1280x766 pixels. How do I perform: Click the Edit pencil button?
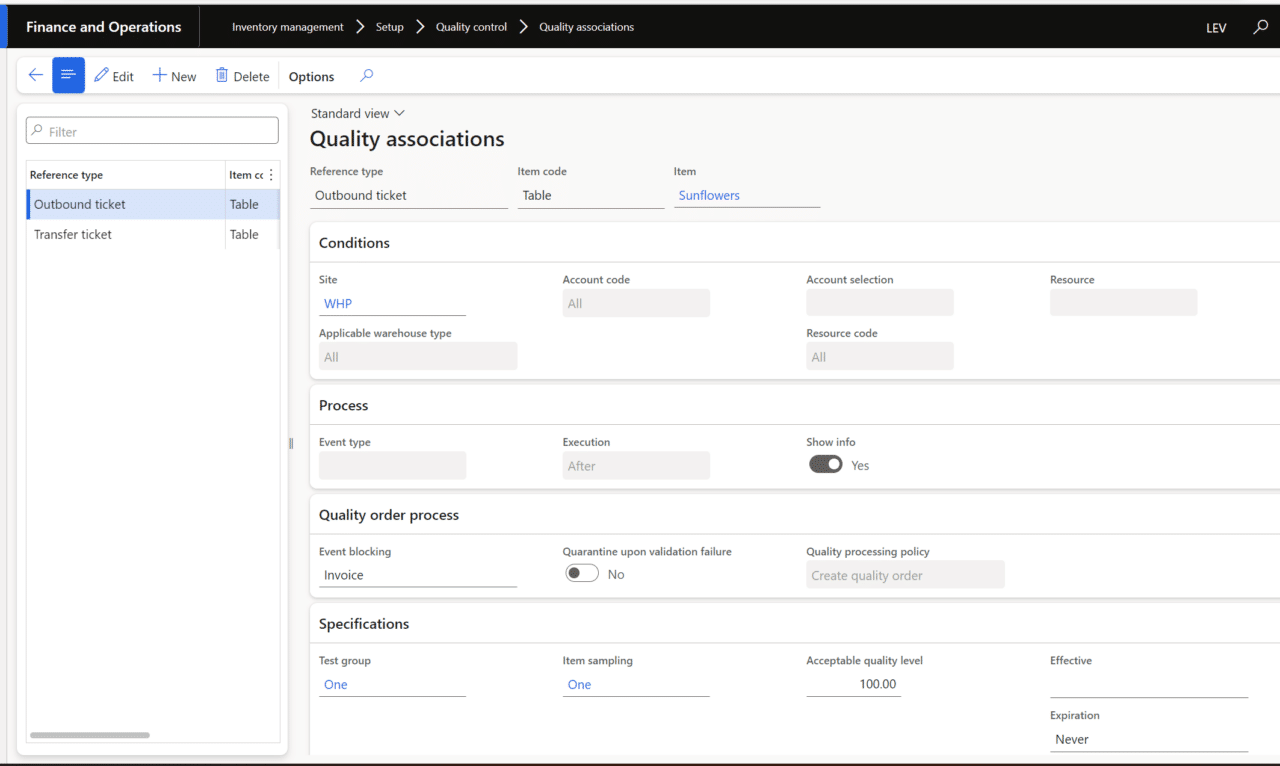click(114, 76)
